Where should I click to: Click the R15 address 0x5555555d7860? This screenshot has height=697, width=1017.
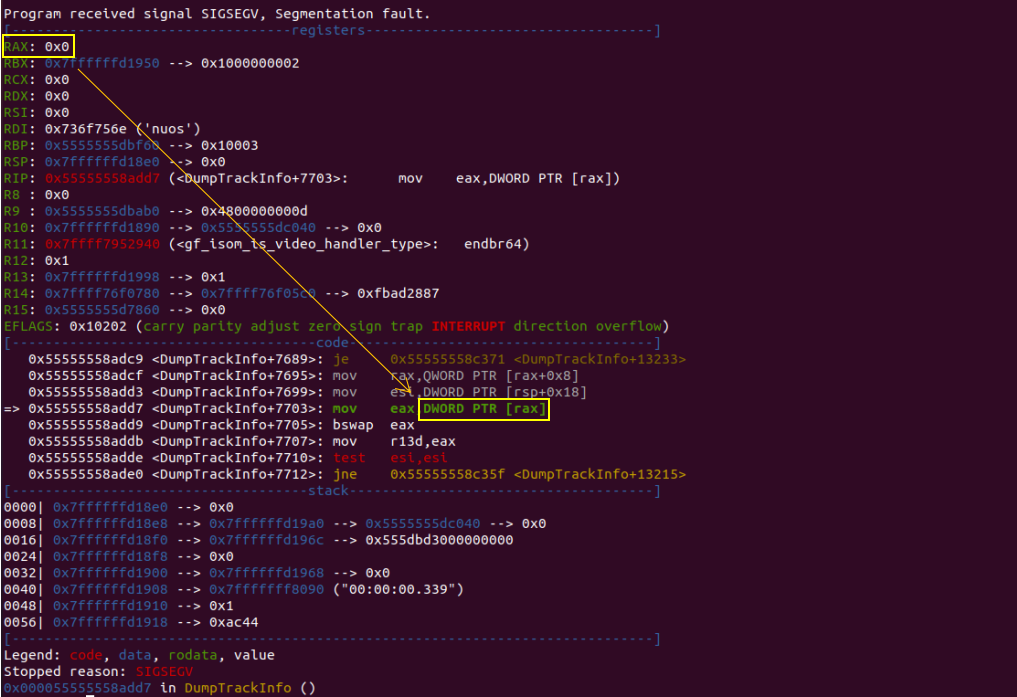click(x=102, y=310)
